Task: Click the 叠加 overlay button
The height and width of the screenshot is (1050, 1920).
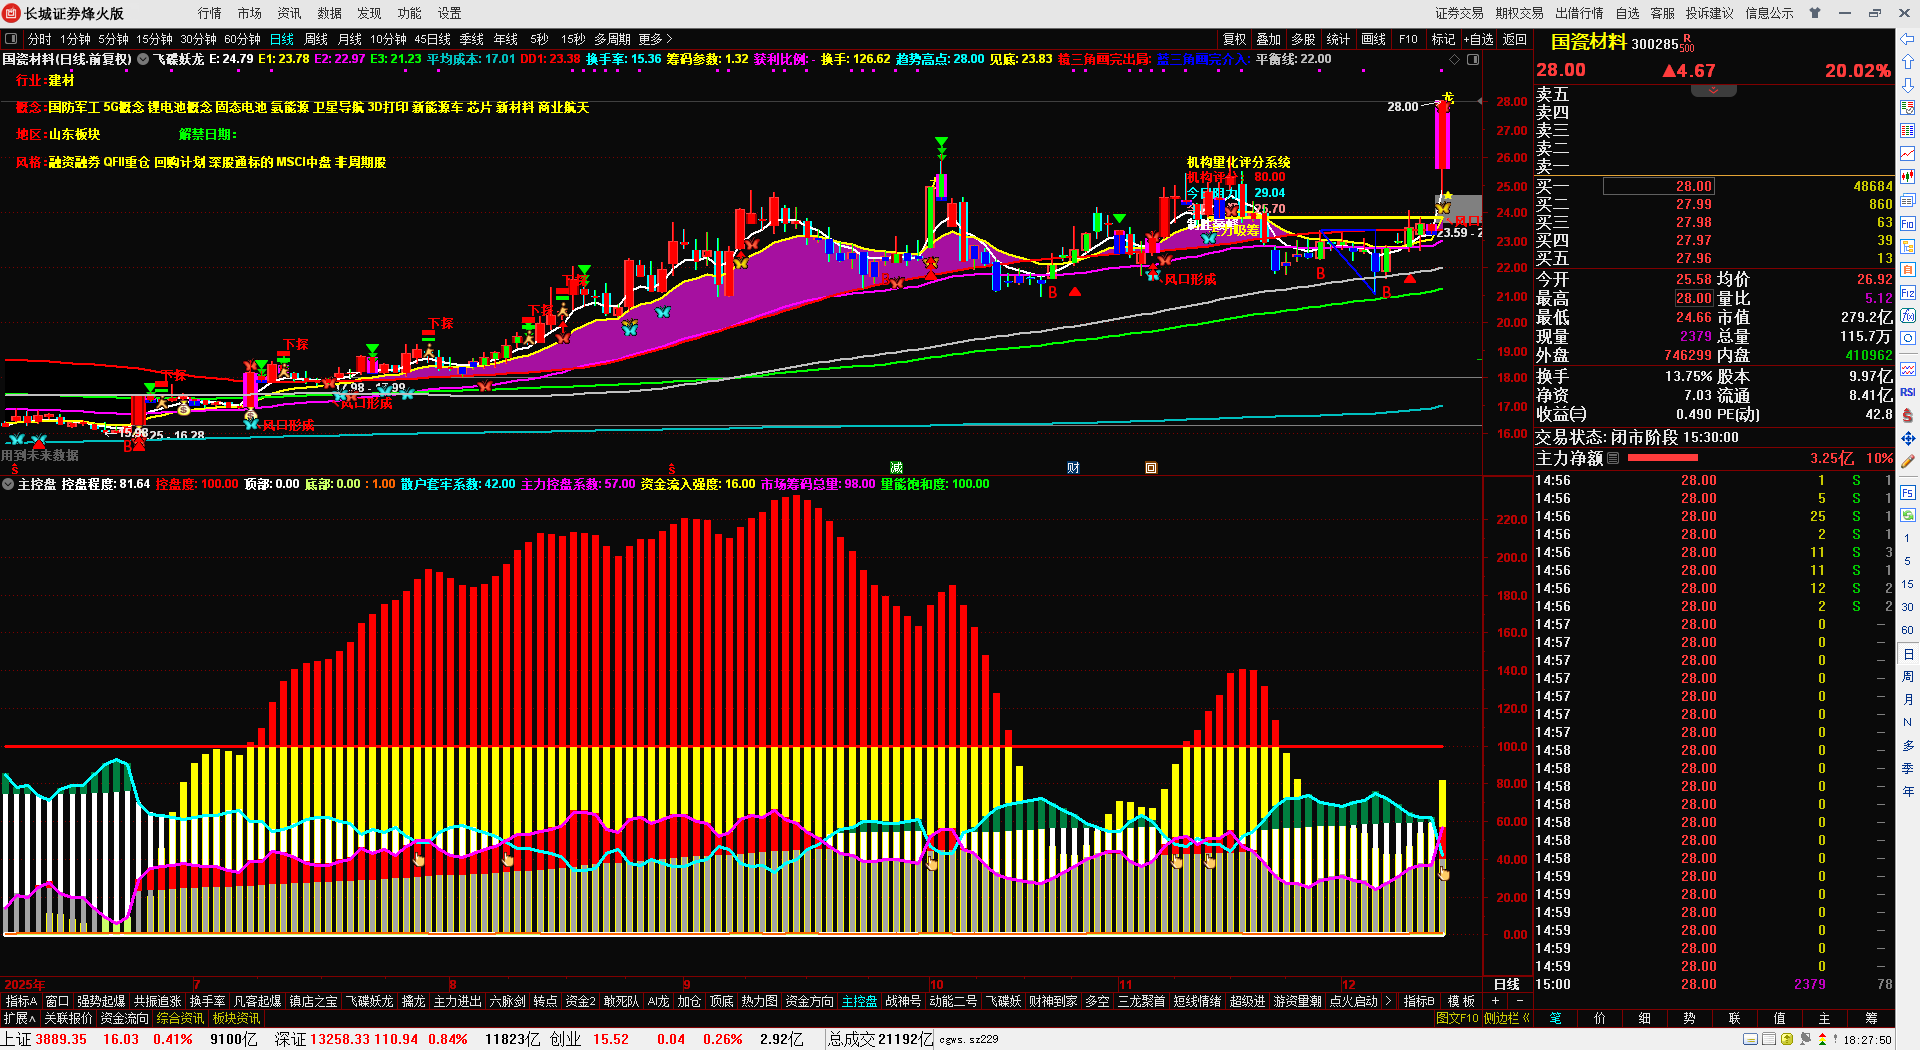Action: [1269, 39]
